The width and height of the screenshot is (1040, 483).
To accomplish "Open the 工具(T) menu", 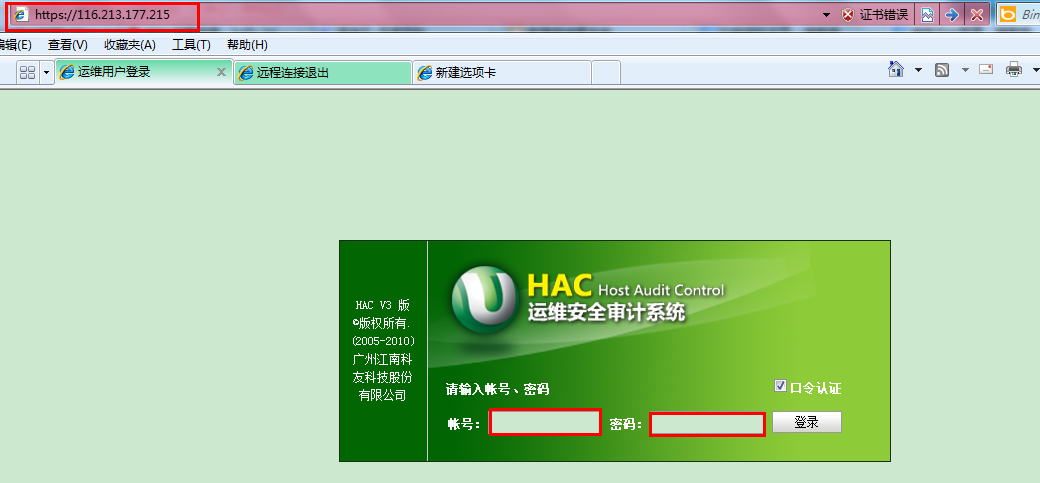I will [191, 45].
